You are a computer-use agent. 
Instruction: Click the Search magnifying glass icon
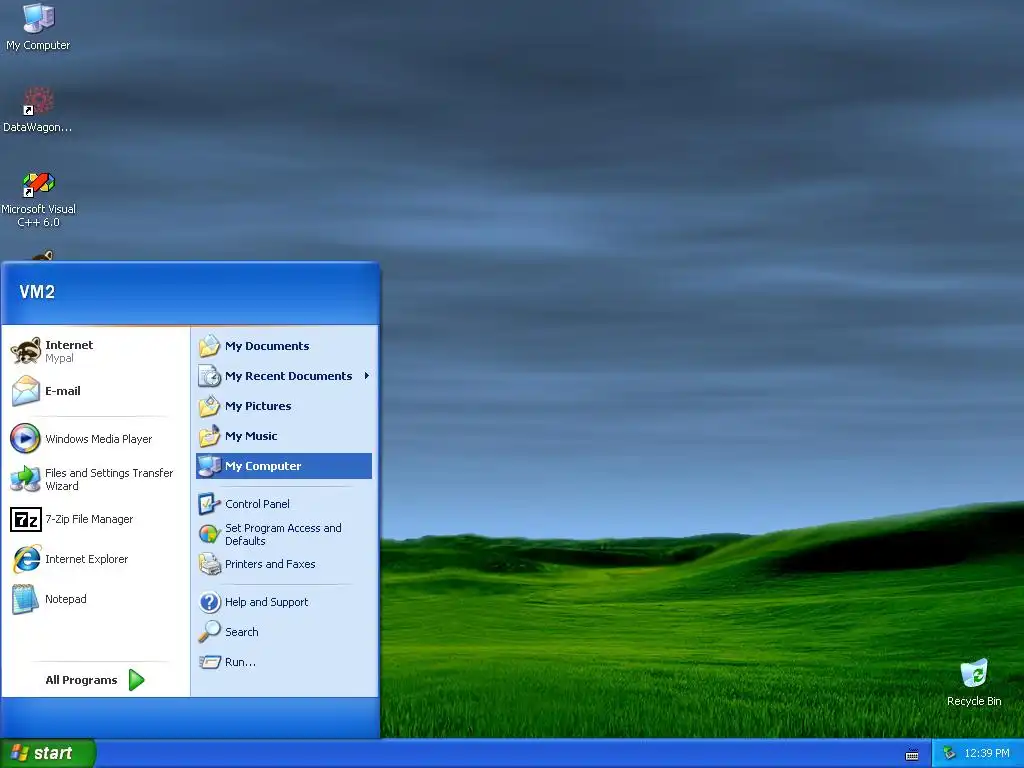point(210,632)
